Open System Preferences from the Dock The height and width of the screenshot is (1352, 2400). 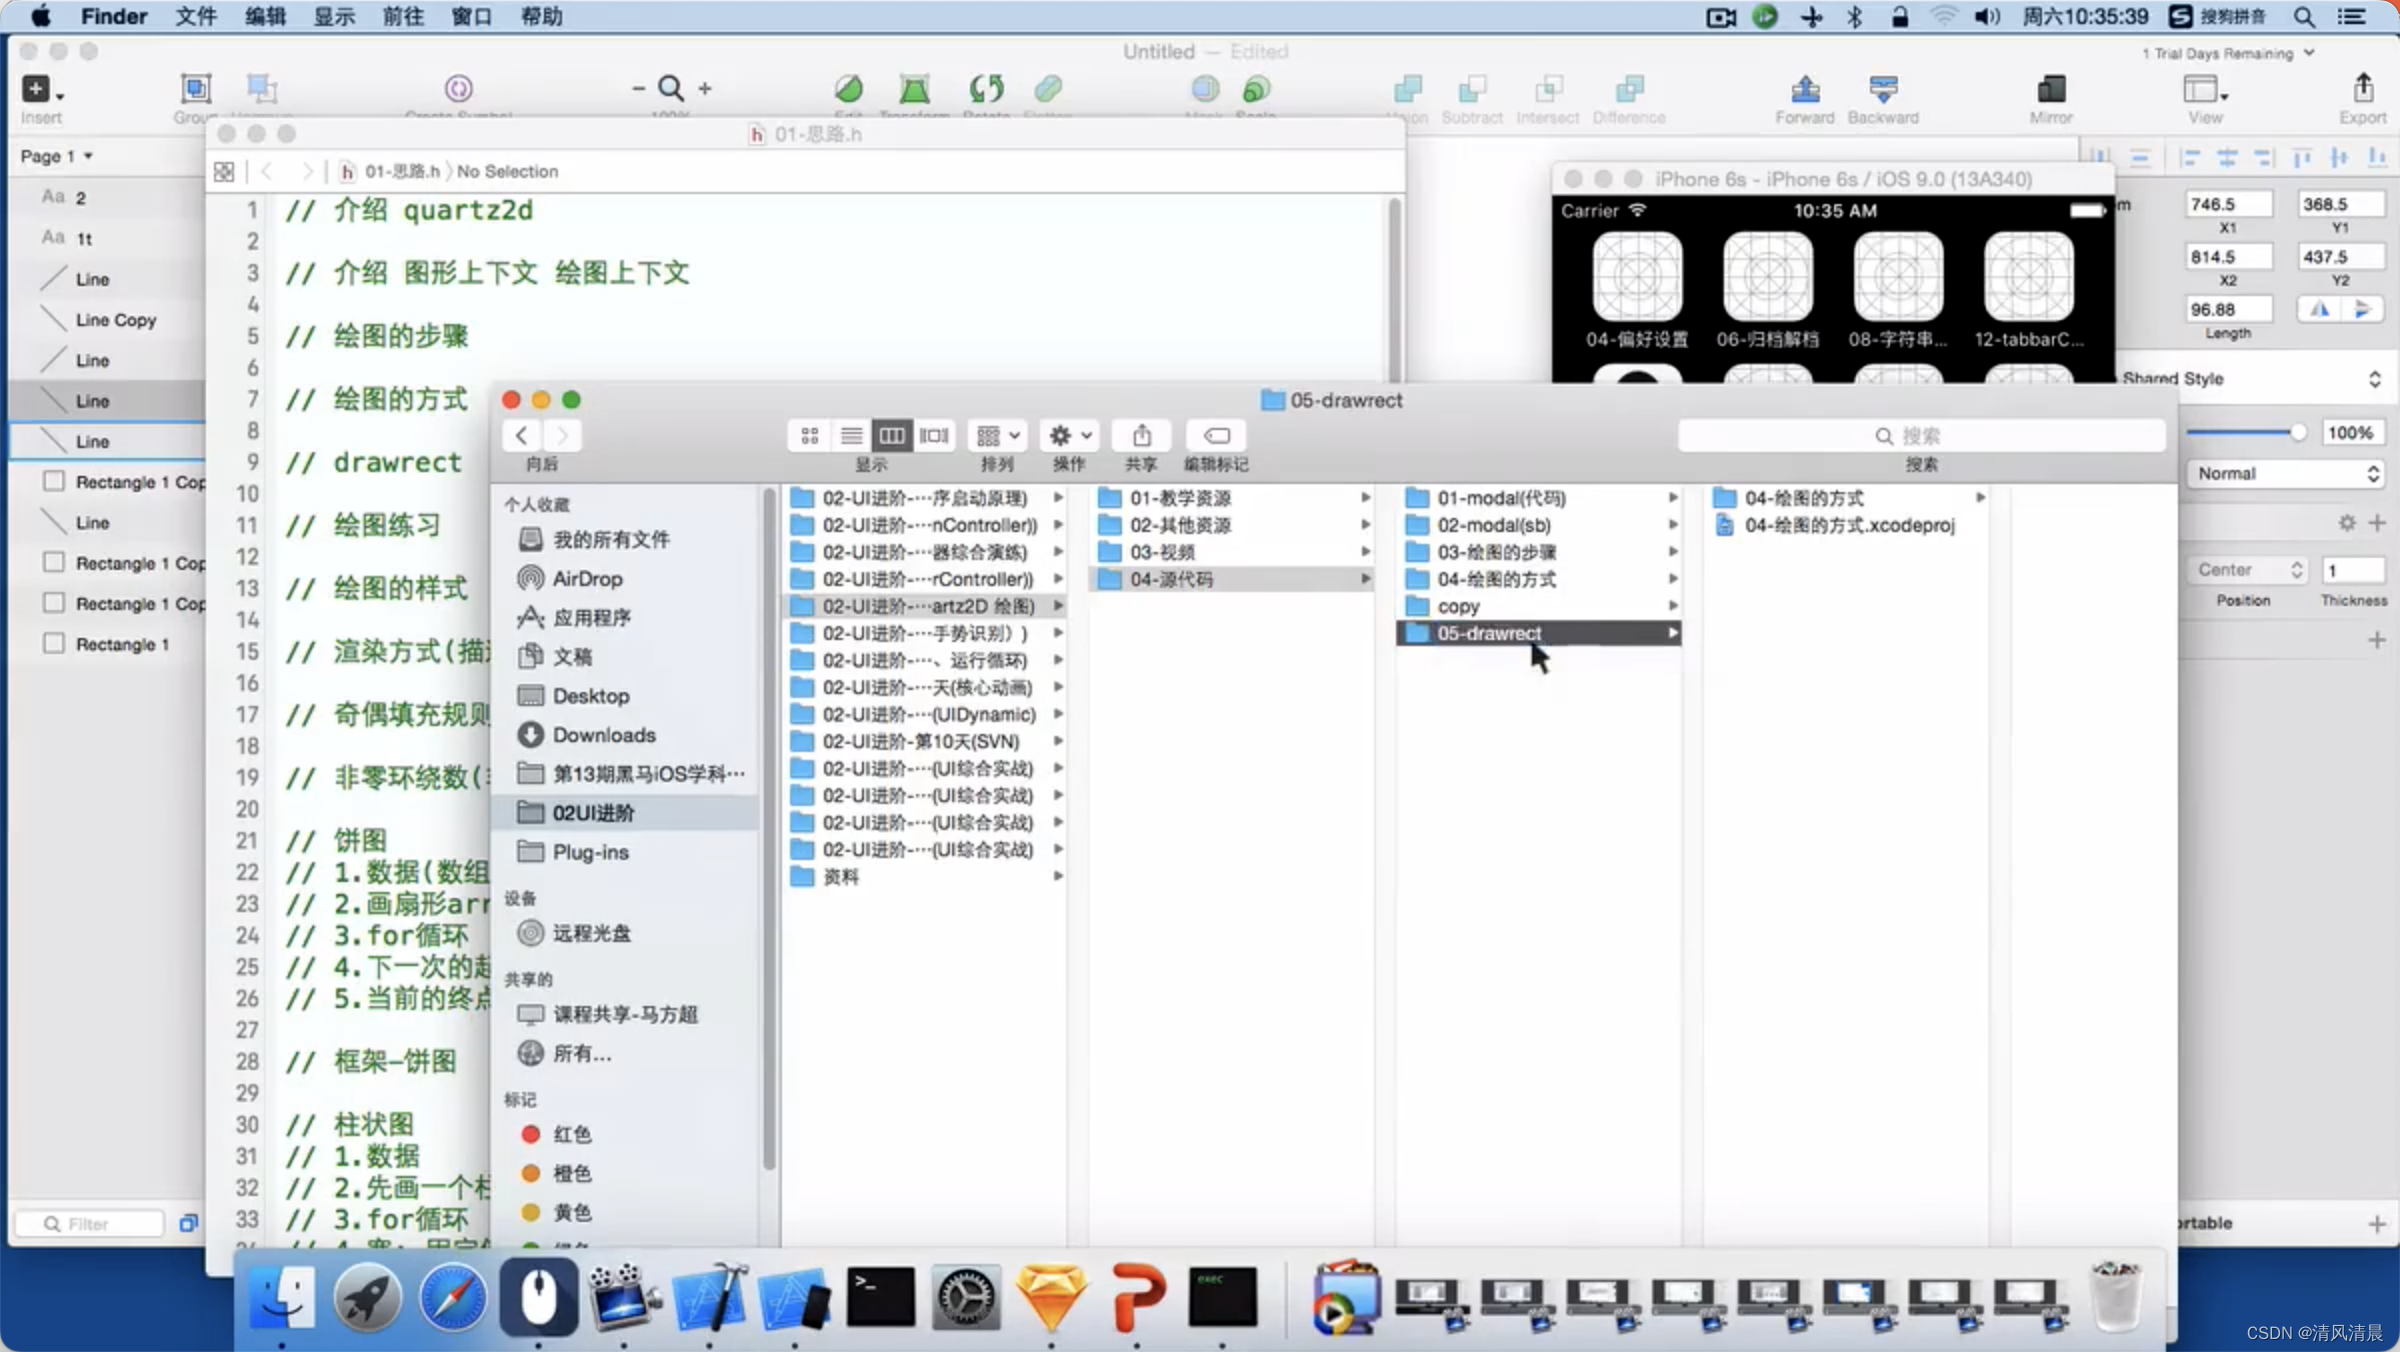(966, 1298)
